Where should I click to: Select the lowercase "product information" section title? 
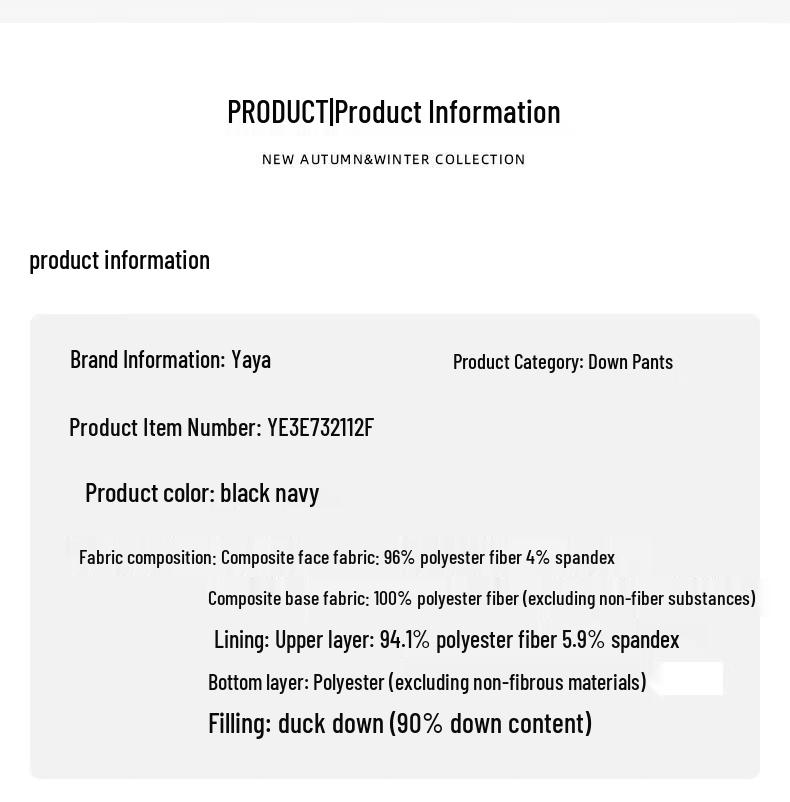[x=119, y=260]
